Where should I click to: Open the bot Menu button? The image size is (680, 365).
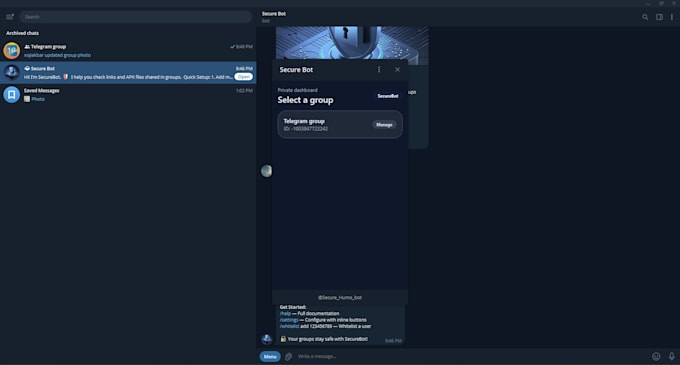point(270,356)
